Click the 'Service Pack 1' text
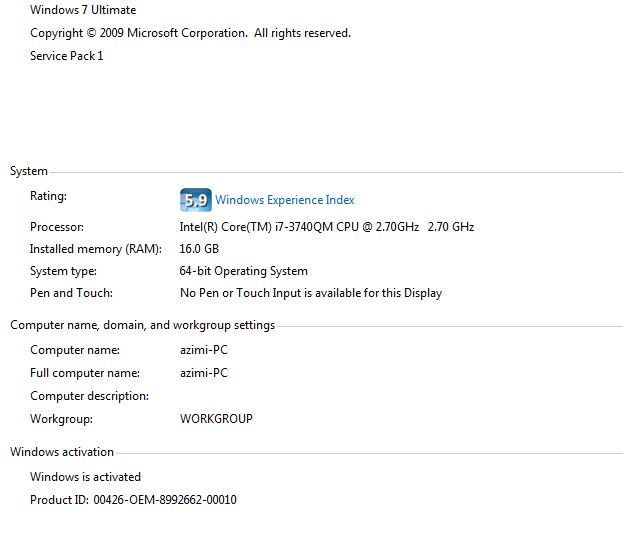The width and height of the screenshot is (623, 559). [67, 56]
